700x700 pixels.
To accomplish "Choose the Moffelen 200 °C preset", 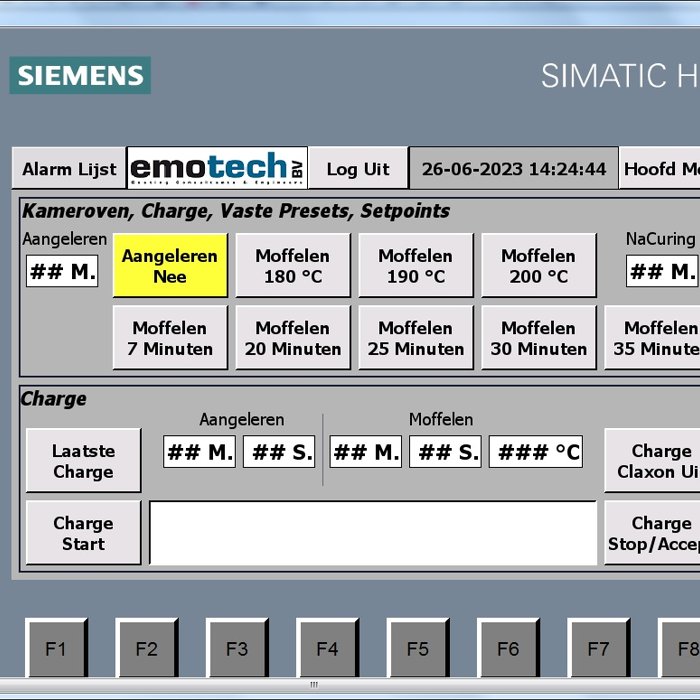I will (539, 266).
